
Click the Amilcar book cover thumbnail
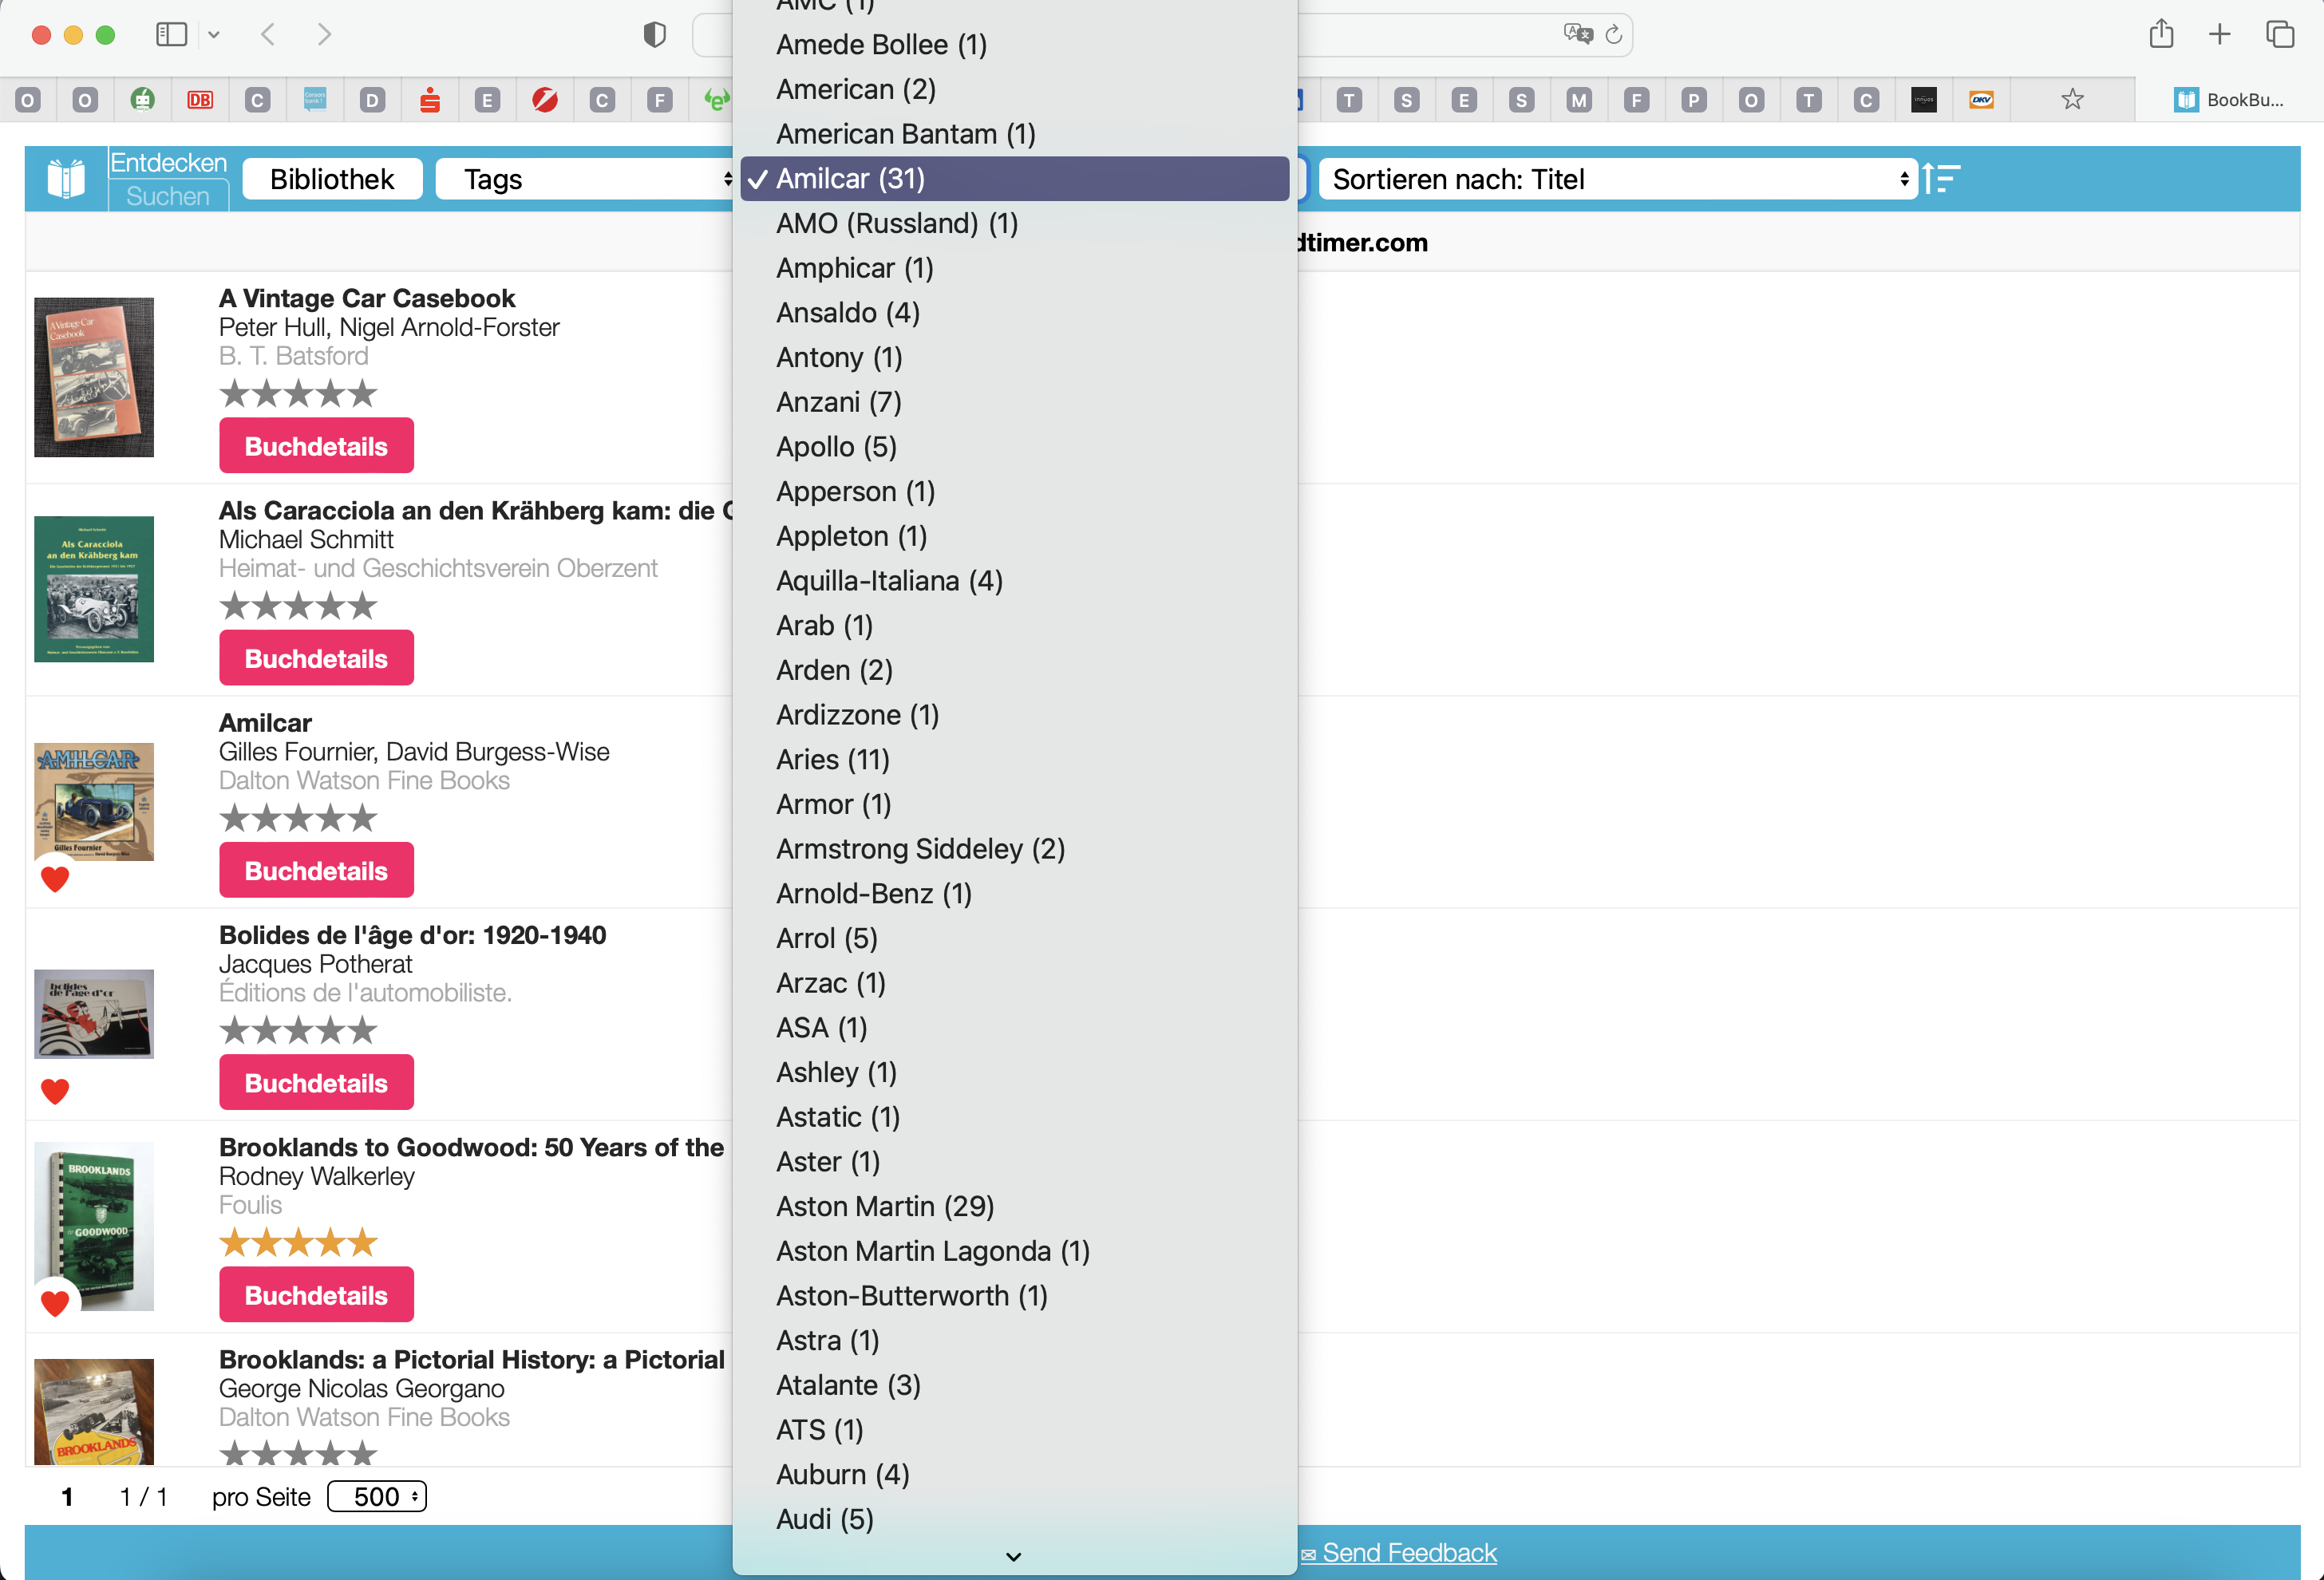[x=94, y=801]
